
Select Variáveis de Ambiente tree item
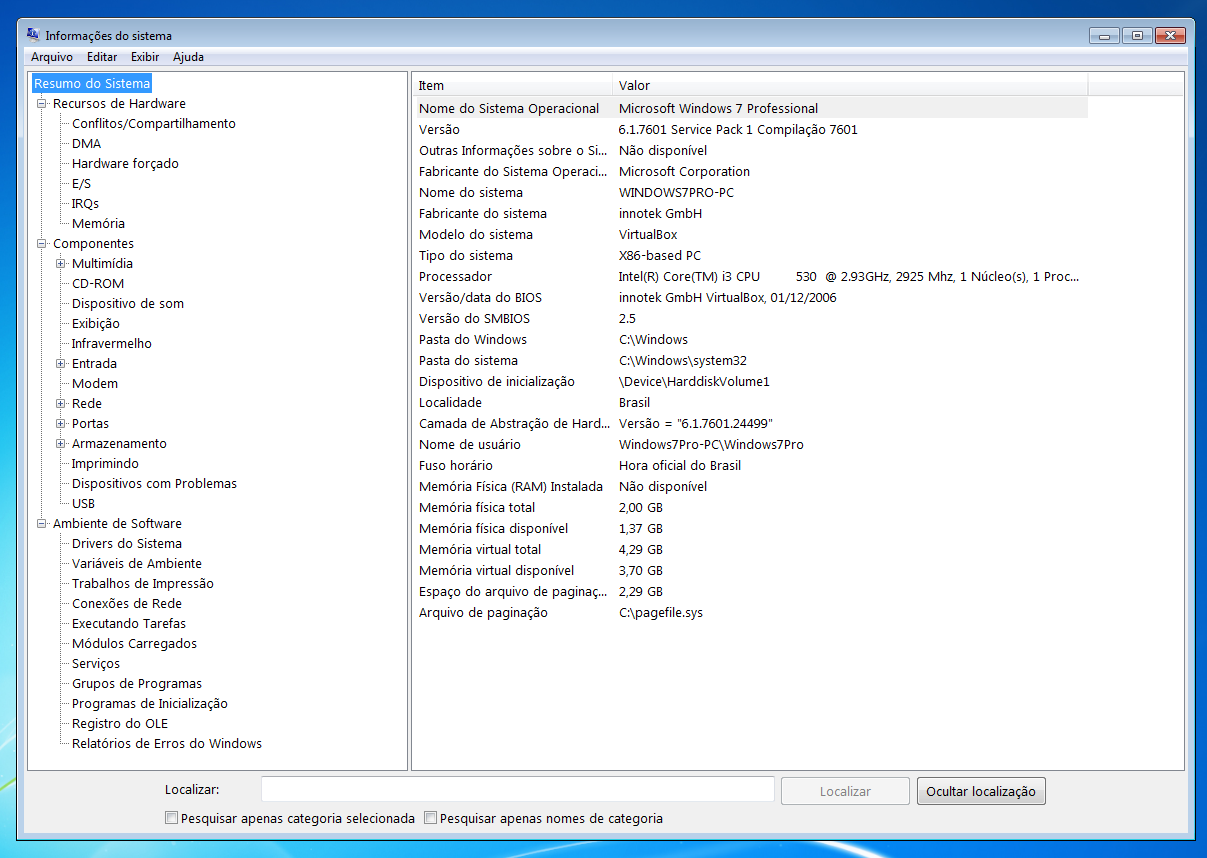[137, 563]
